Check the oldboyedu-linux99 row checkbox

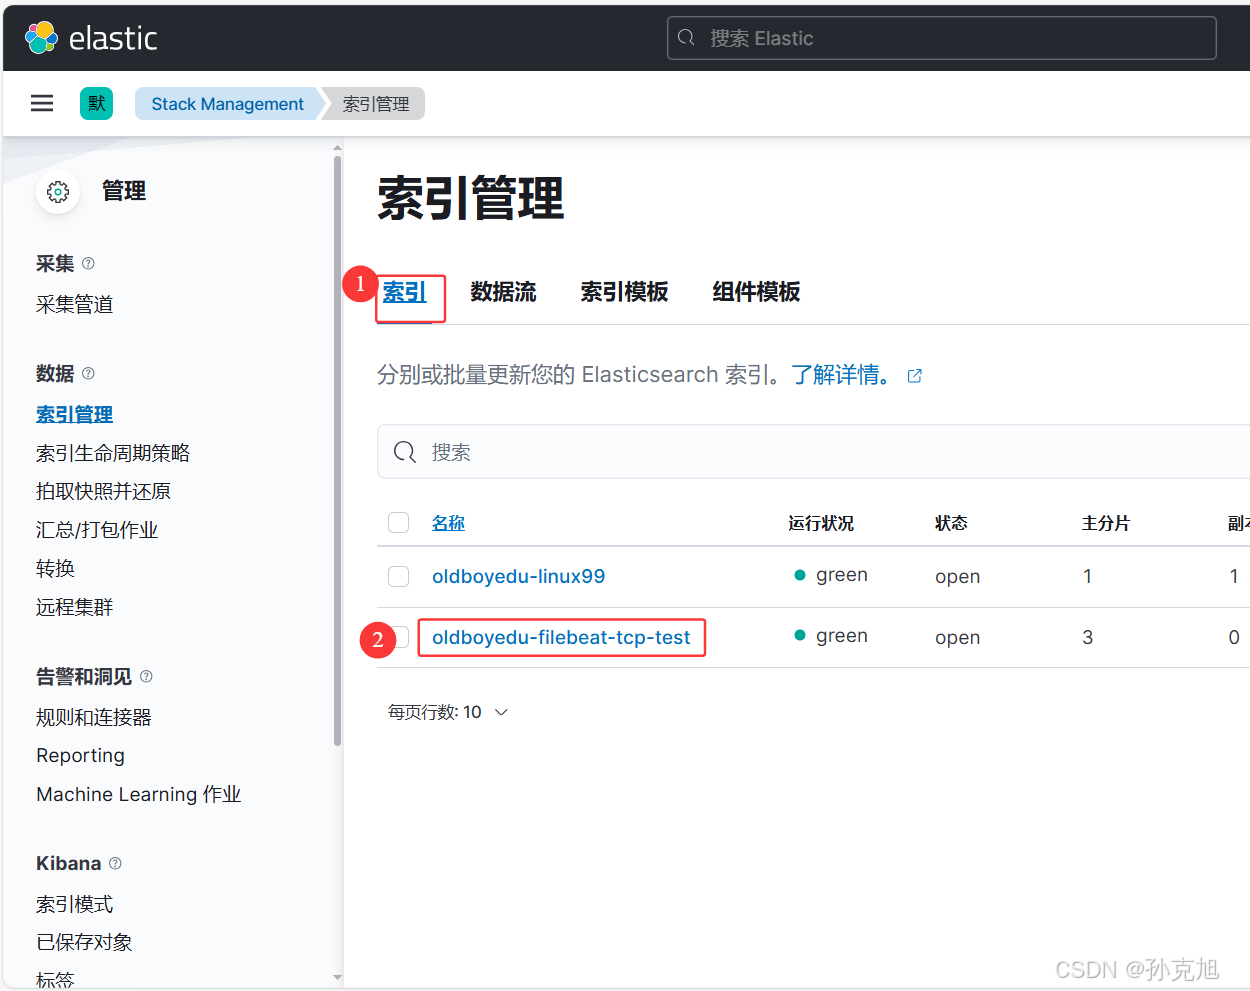click(398, 576)
